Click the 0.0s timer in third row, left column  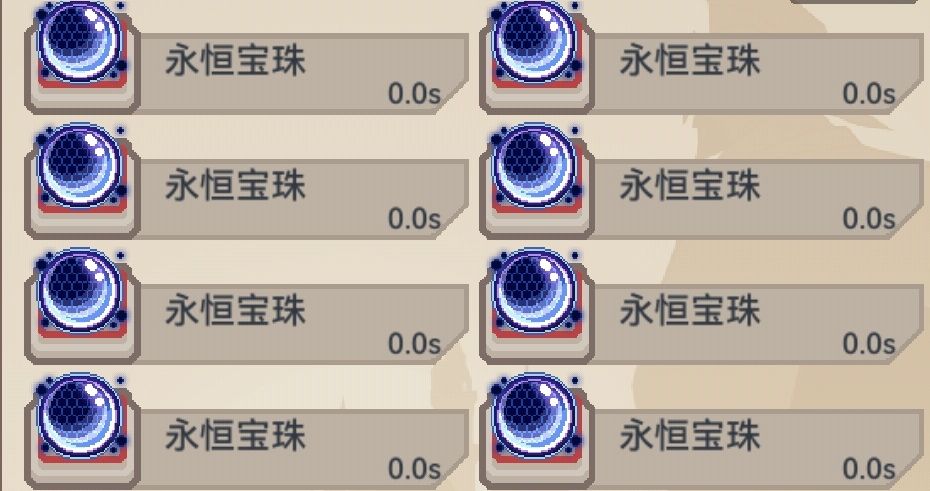415,344
